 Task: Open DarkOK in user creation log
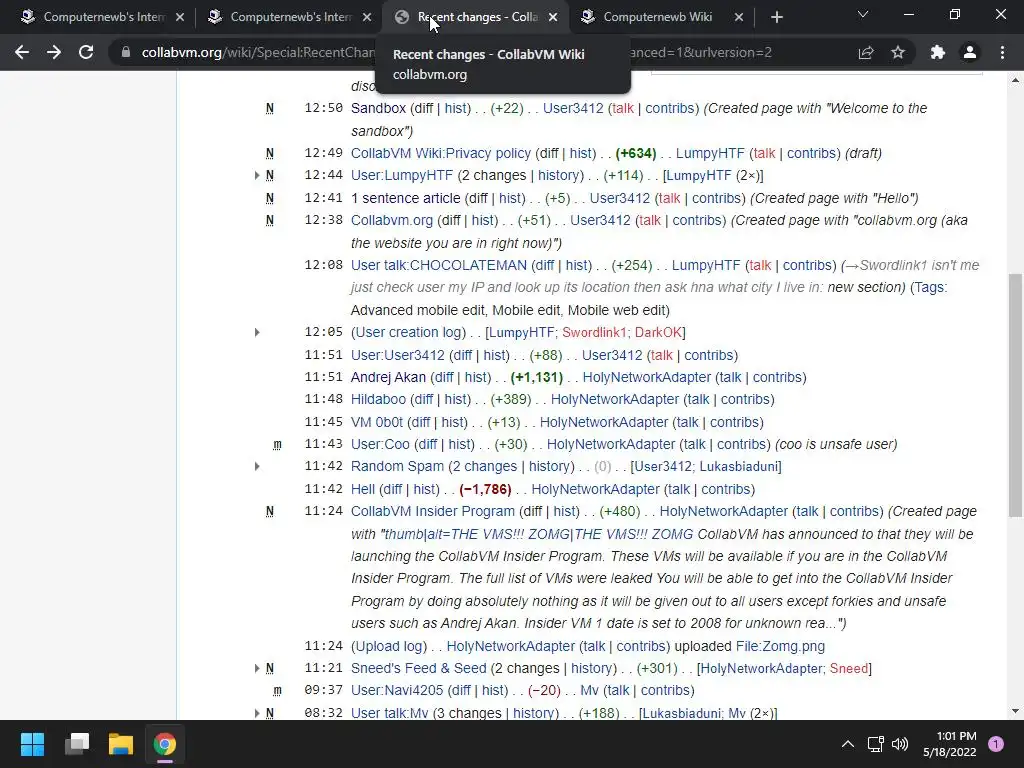[x=658, y=332]
